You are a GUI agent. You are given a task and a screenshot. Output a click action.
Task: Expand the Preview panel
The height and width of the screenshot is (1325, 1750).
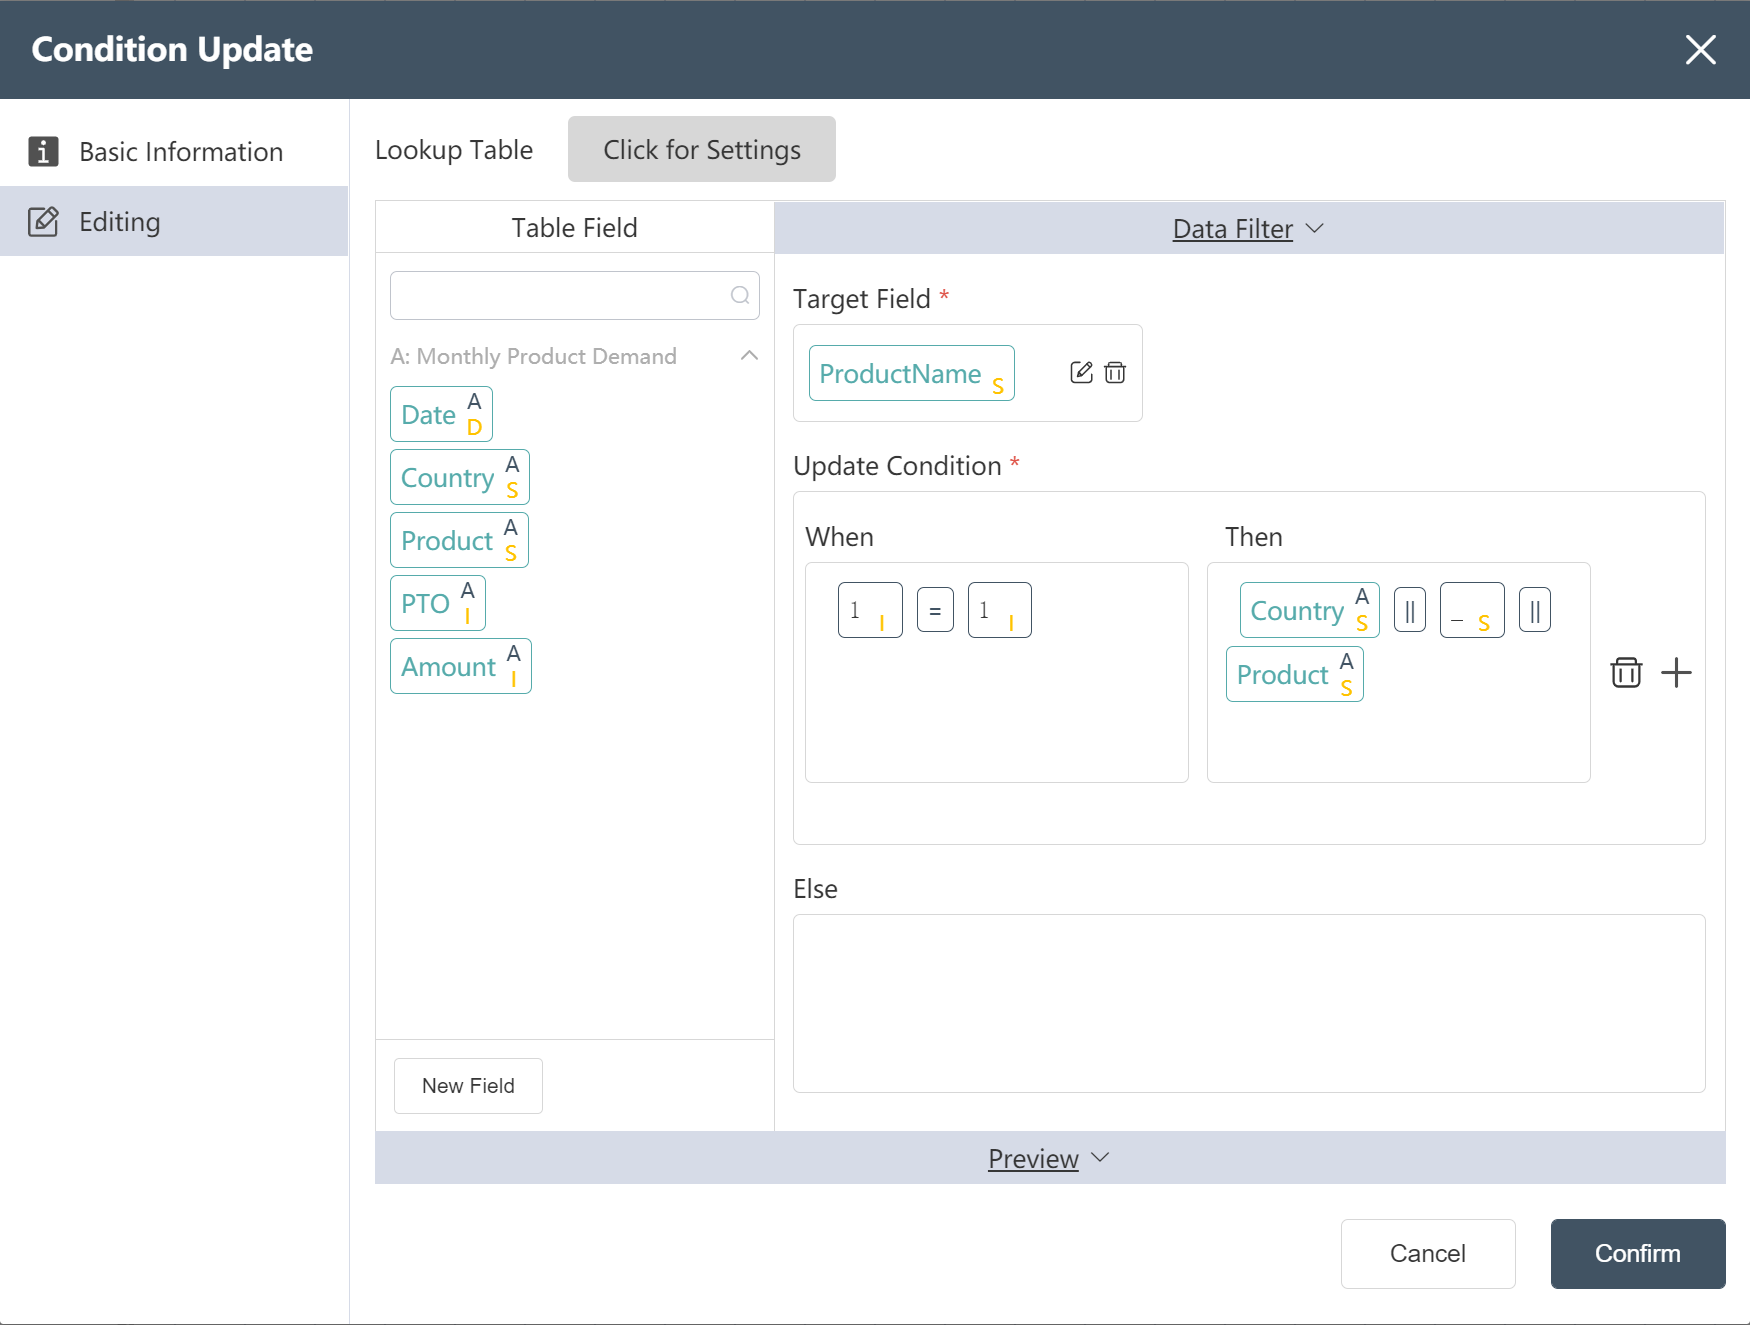pos(1050,1158)
